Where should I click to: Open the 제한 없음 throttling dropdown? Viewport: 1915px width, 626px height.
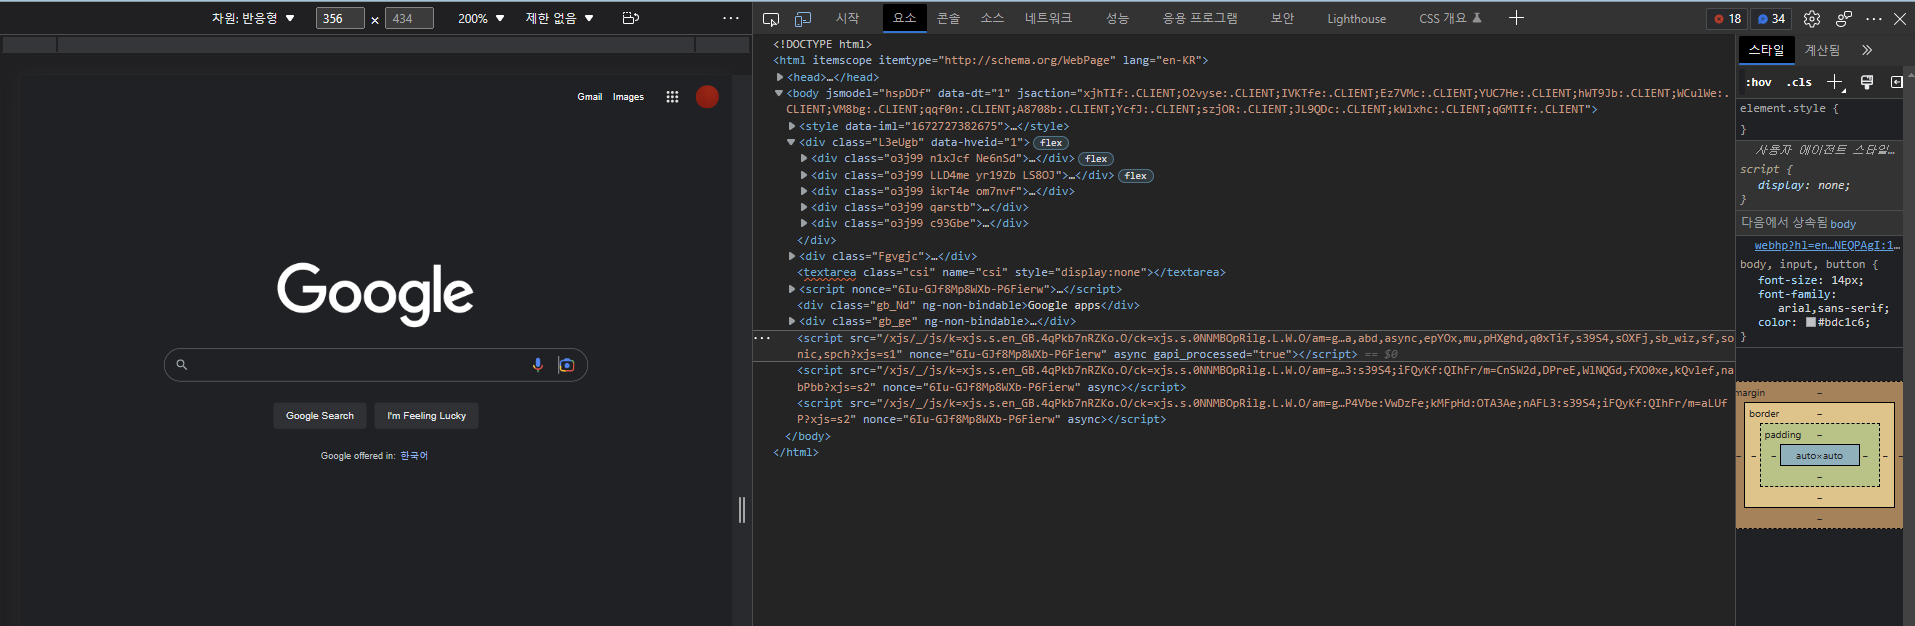tap(559, 18)
